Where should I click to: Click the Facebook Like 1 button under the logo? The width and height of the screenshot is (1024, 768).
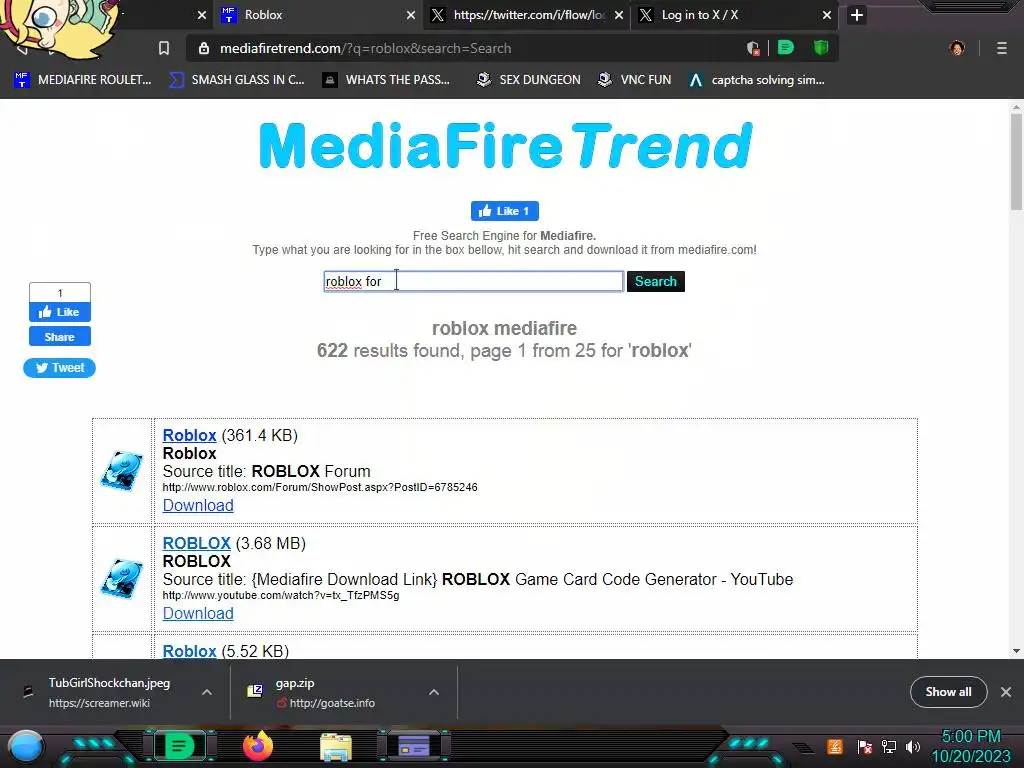[x=505, y=211]
